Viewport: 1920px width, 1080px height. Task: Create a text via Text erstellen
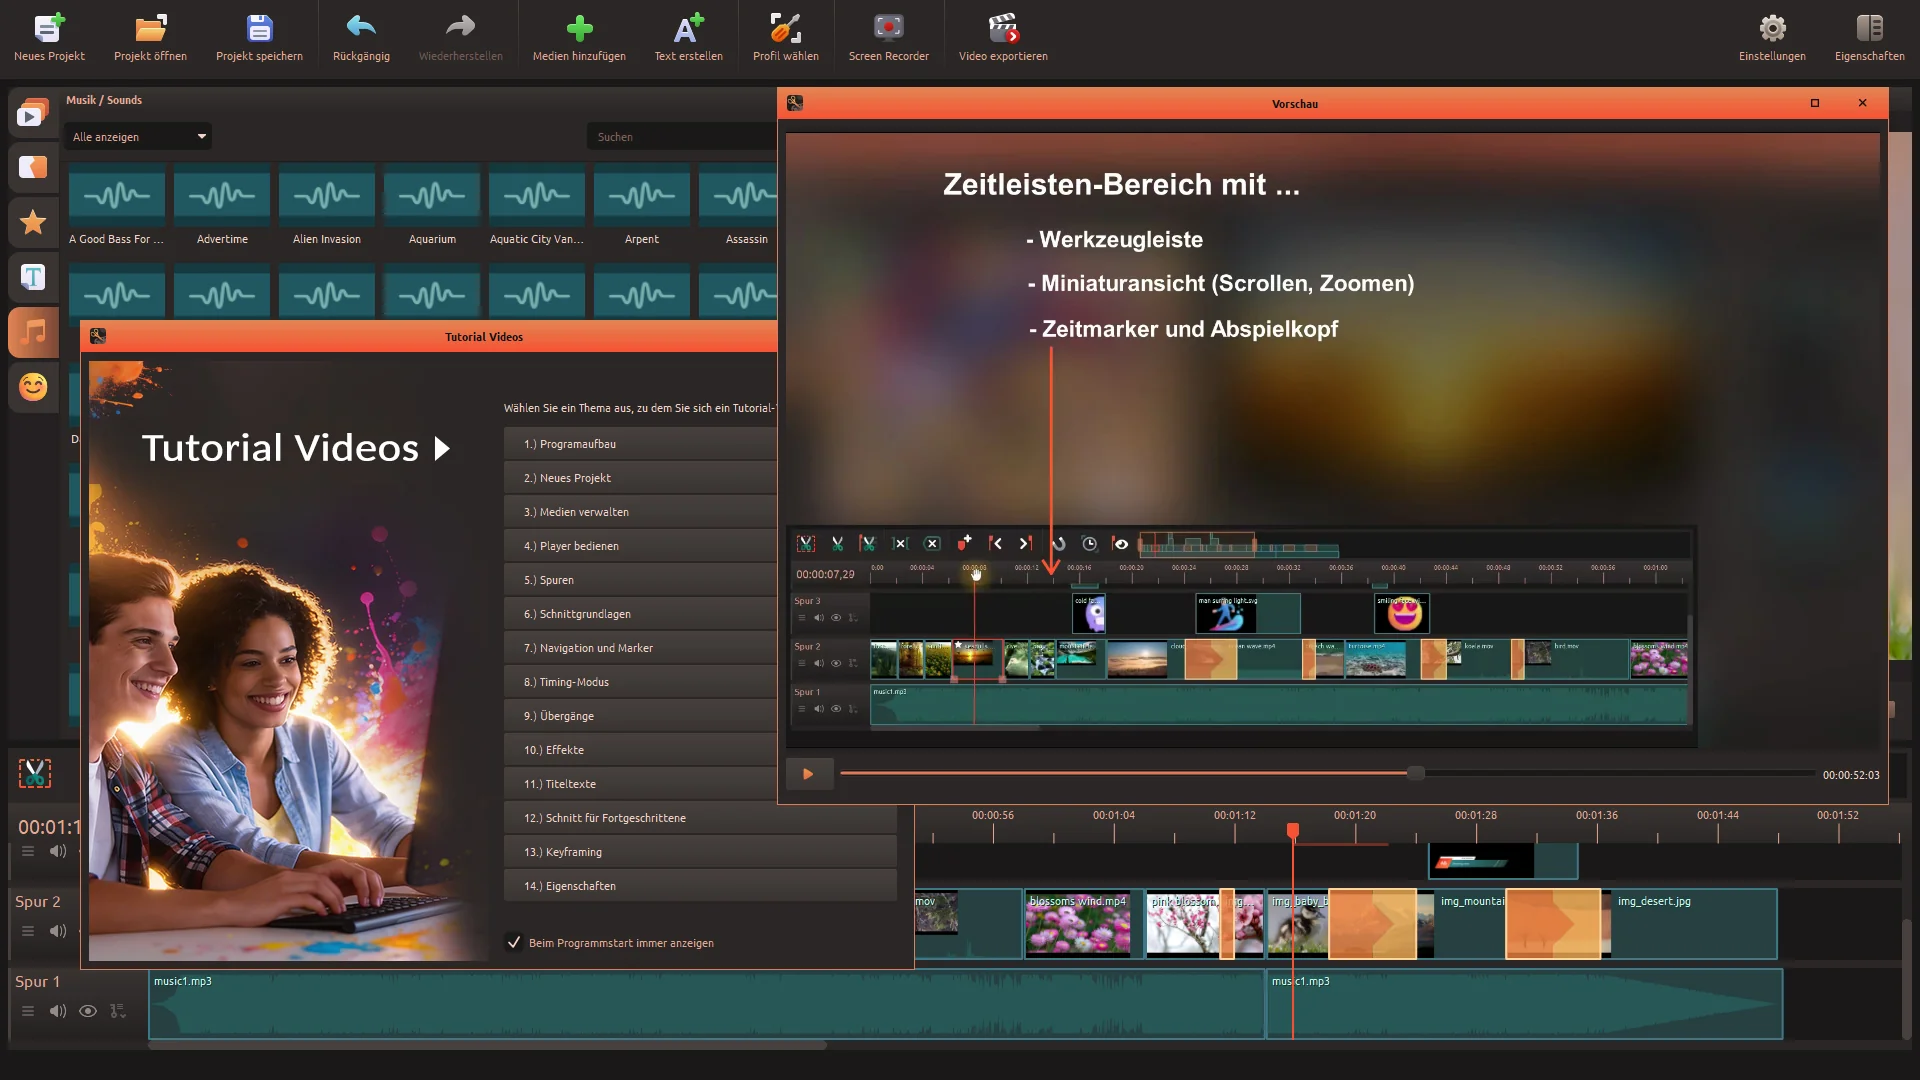coord(688,38)
